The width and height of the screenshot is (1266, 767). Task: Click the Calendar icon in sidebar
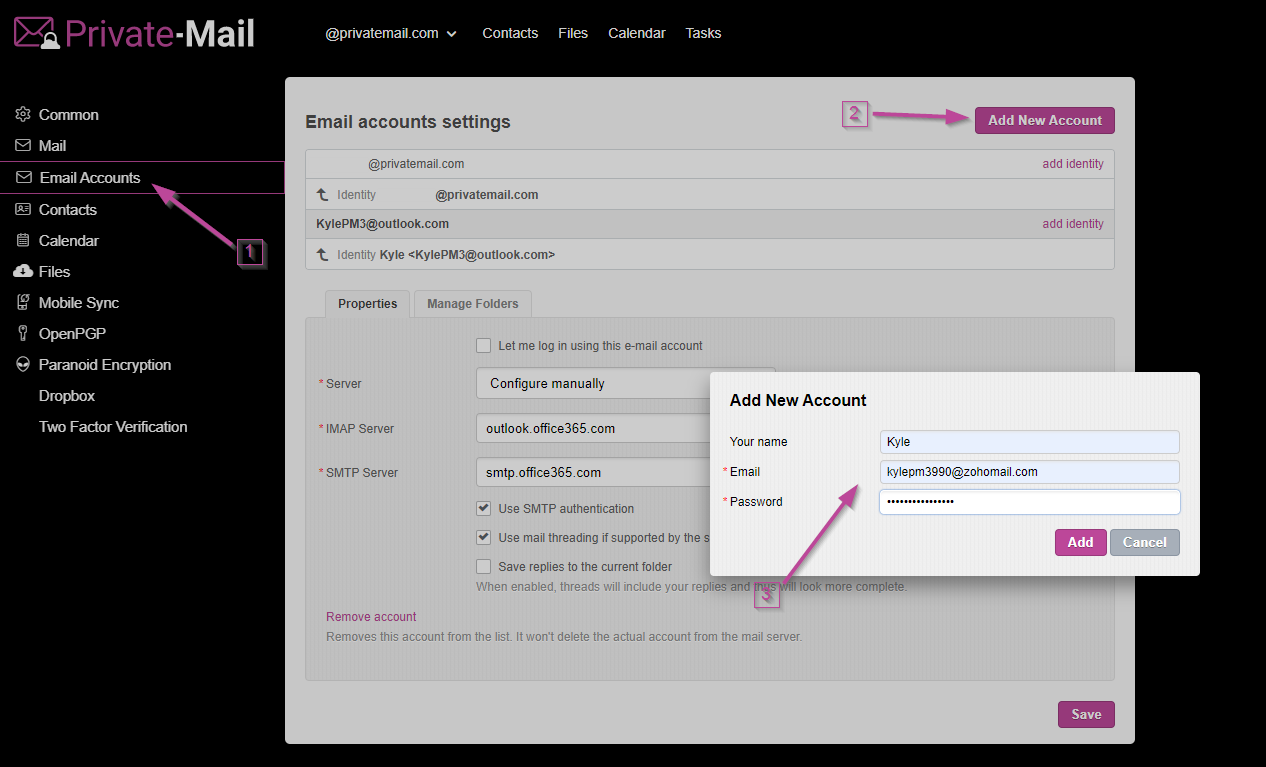coord(23,241)
